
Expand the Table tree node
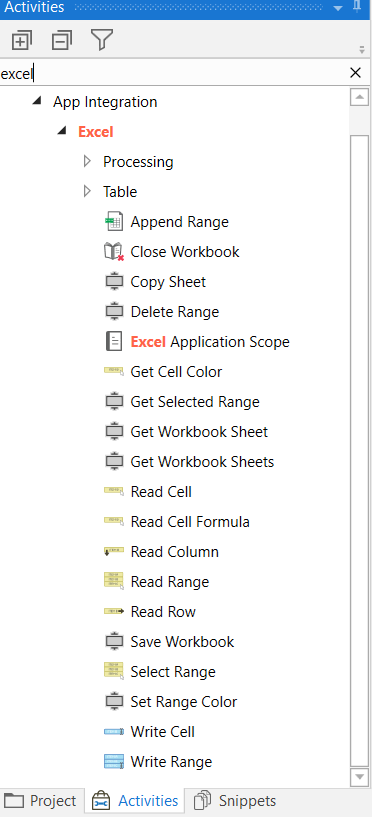point(87,192)
